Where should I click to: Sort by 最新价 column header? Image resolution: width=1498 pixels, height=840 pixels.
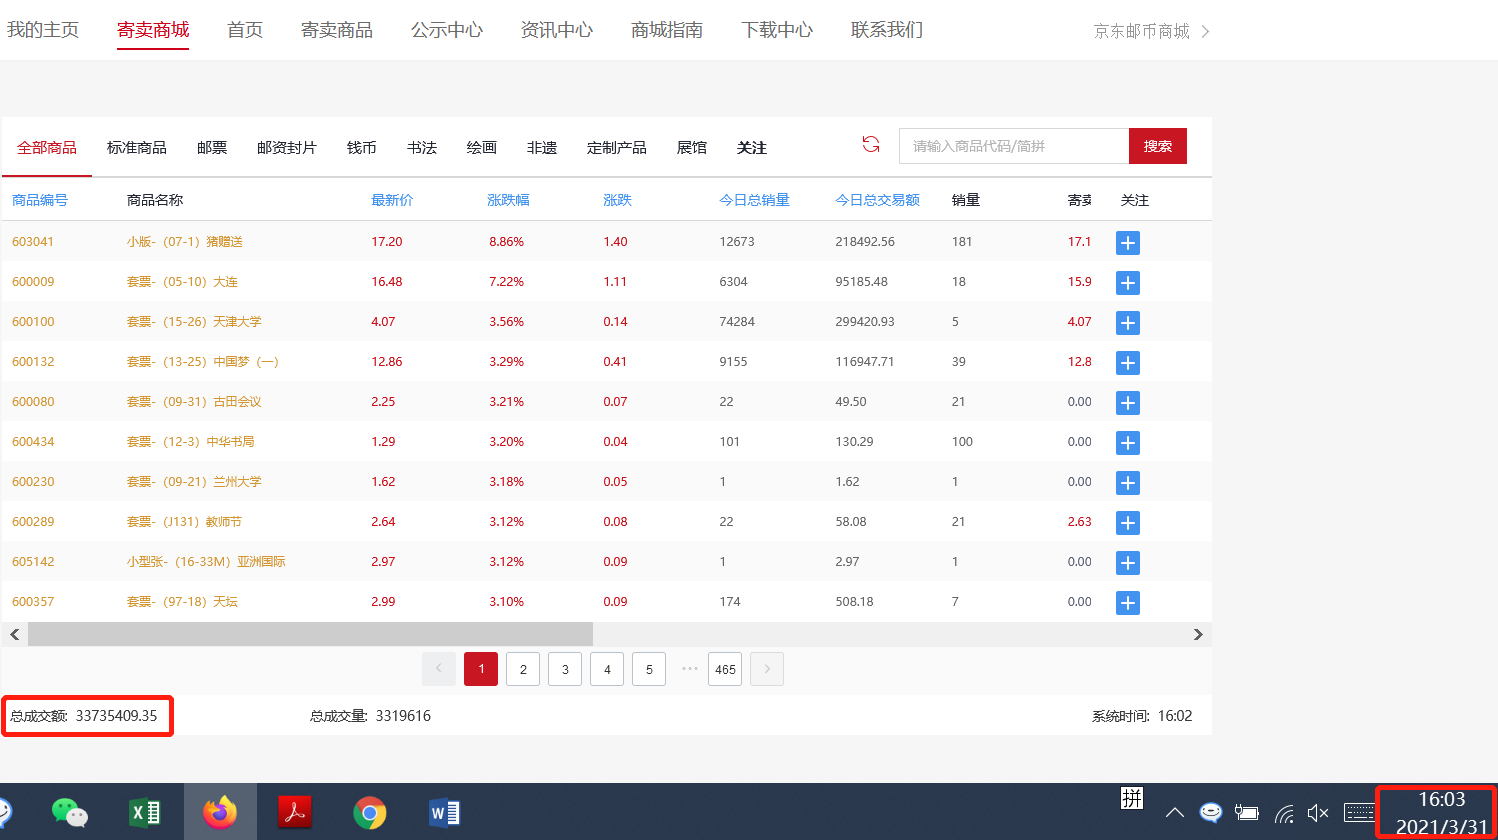392,200
